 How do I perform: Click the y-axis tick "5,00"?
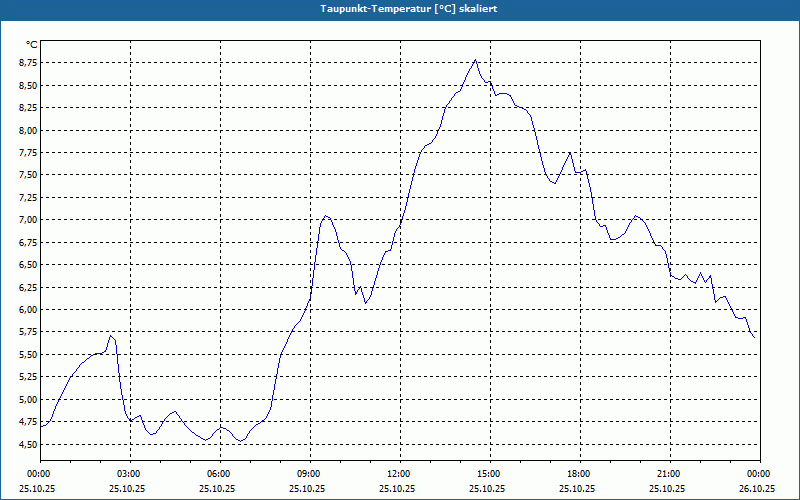click(28, 399)
